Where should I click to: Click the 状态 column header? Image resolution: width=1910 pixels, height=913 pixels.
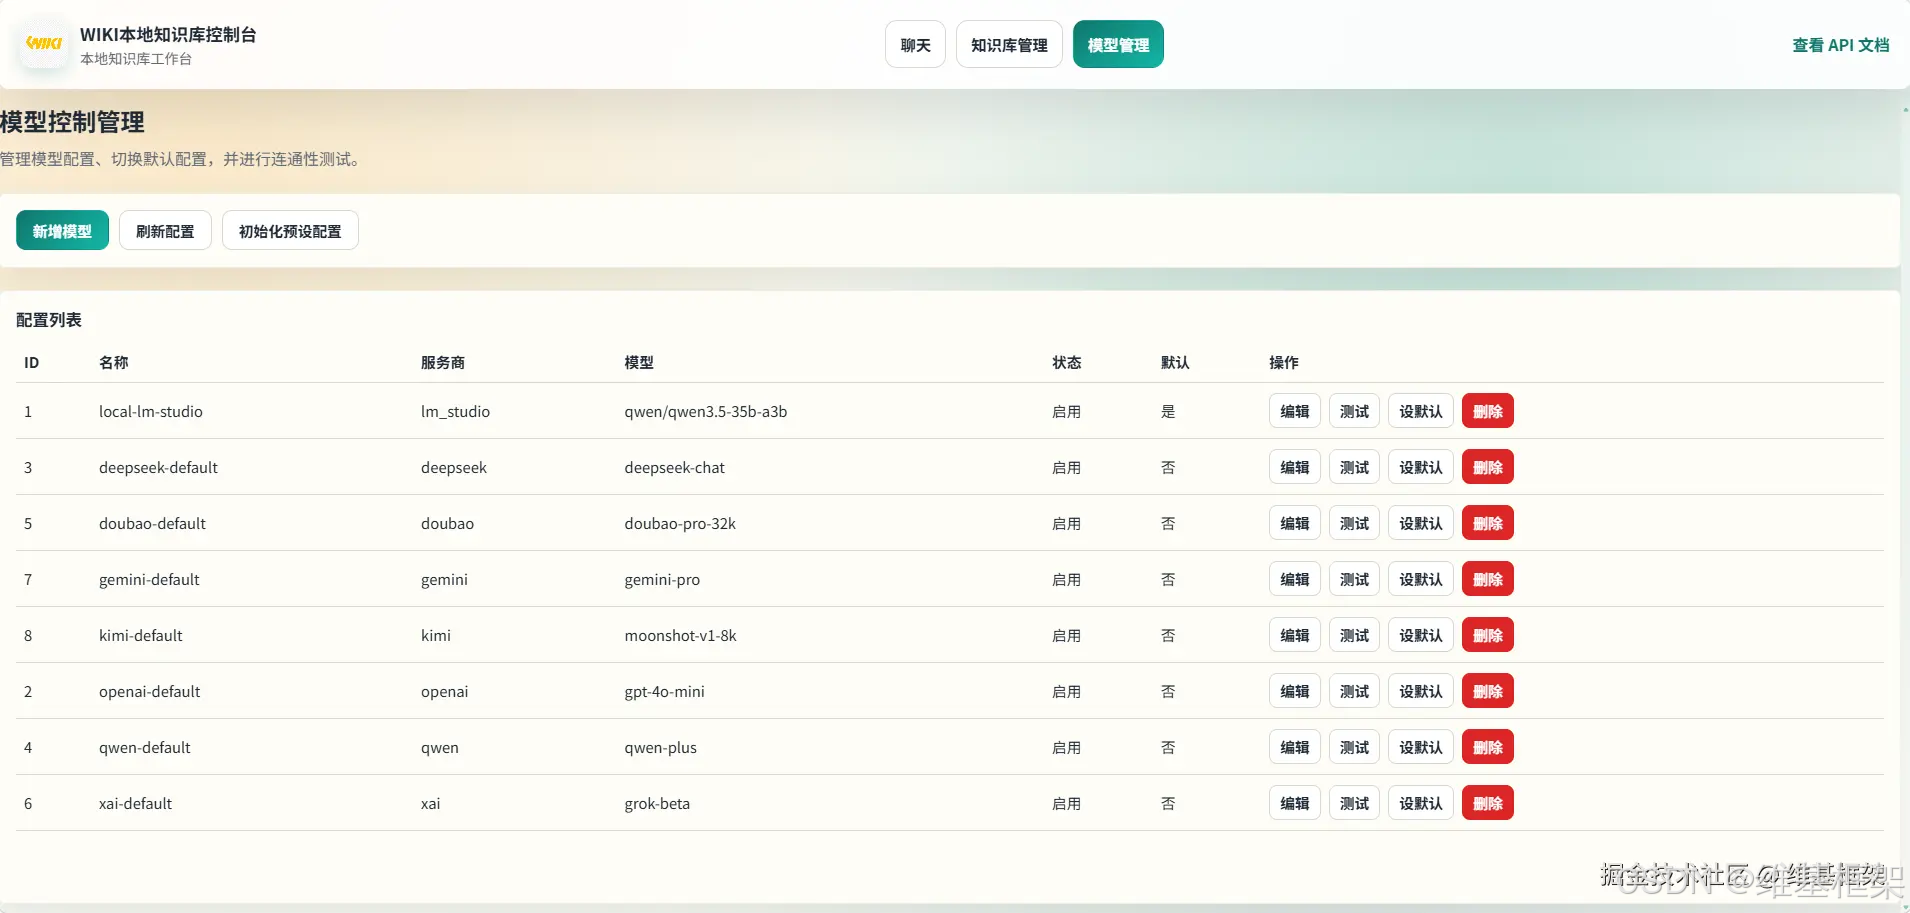[x=1066, y=362]
